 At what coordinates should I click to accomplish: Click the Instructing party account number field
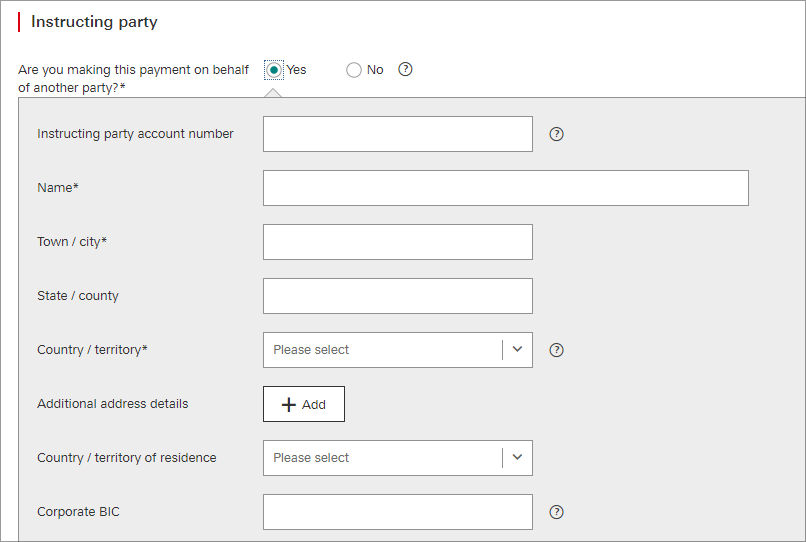pyautogui.click(x=397, y=134)
